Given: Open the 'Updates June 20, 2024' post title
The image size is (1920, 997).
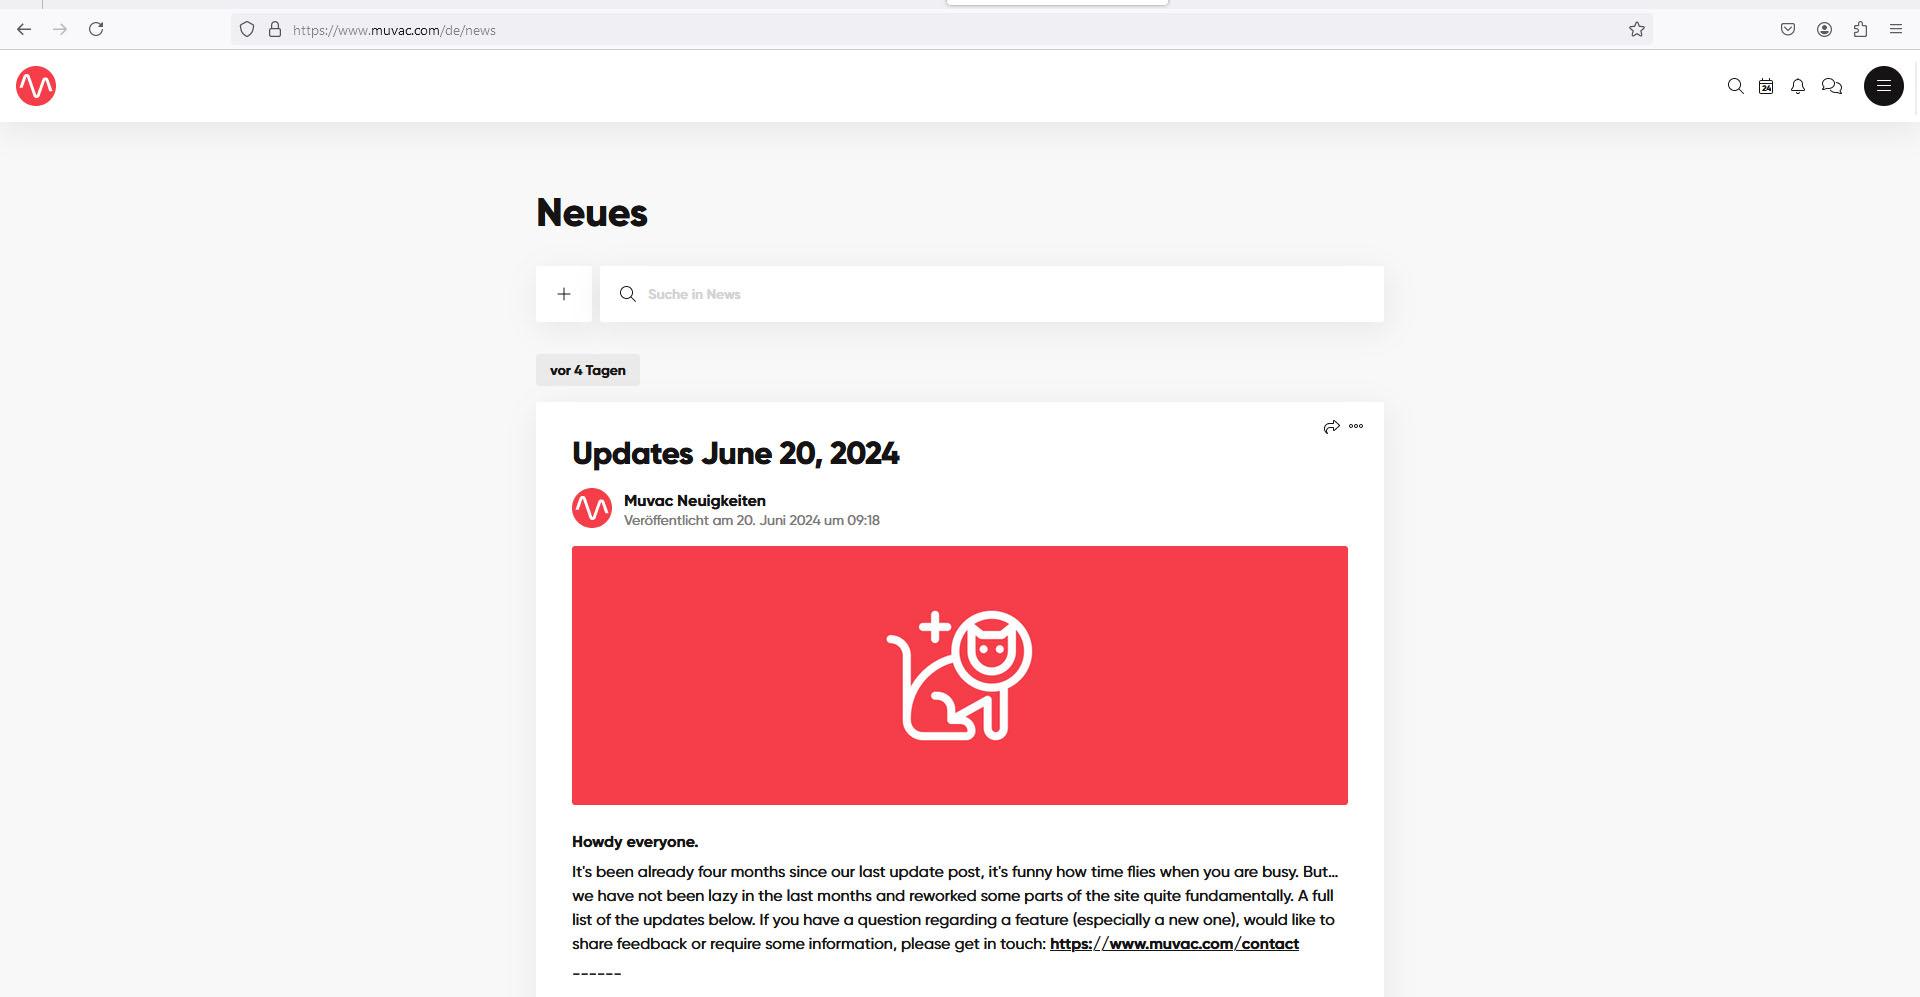Looking at the screenshot, I should [736, 453].
